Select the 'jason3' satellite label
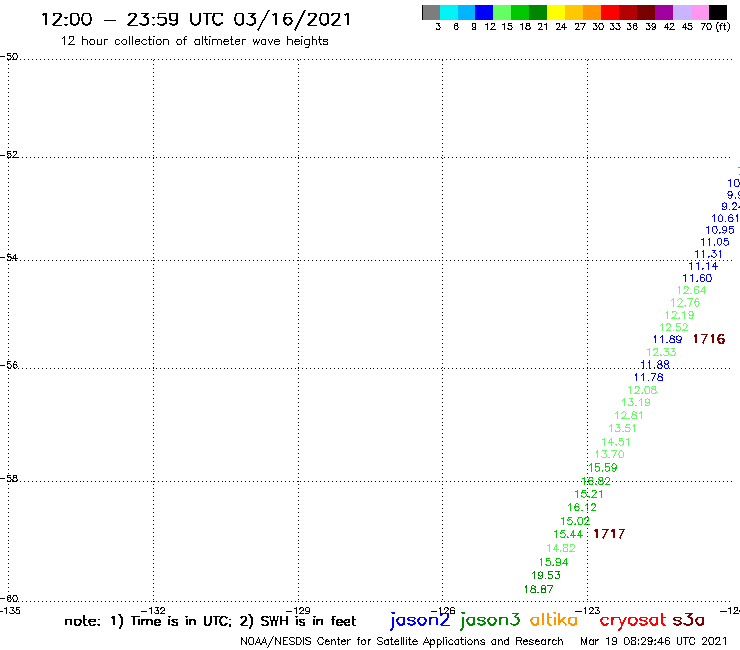Screen dimensions: 740x650 (x=490, y=620)
